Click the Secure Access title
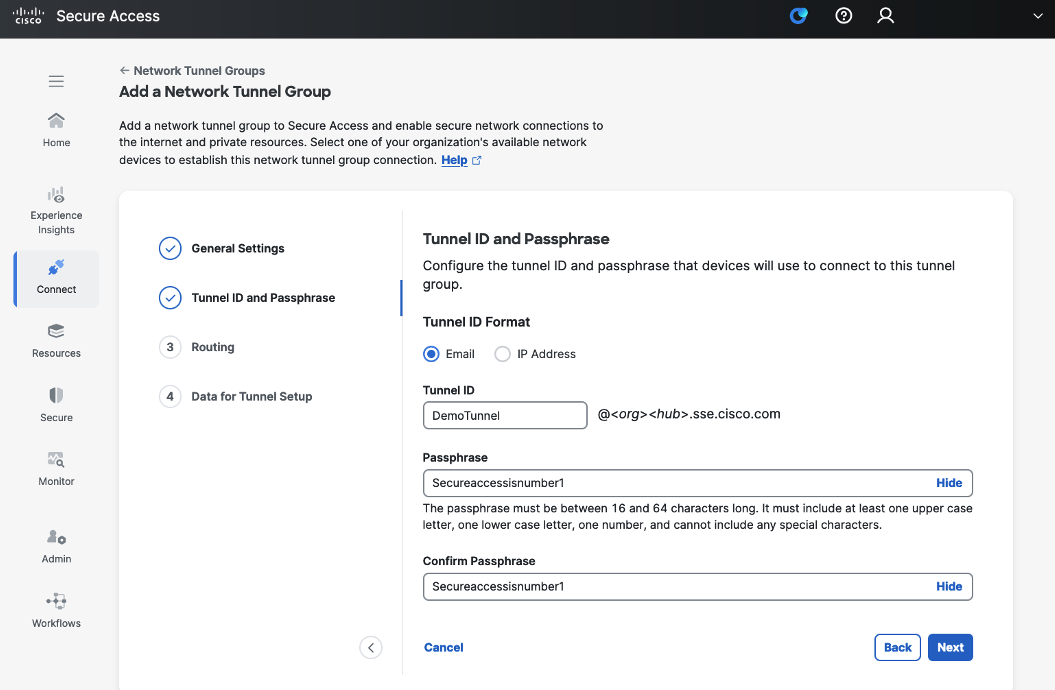This screenshot has width=1055, height=690. pos(108,16)
